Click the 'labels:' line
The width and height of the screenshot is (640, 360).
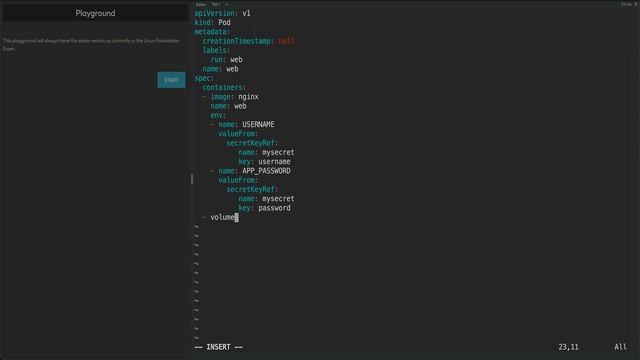216,50
